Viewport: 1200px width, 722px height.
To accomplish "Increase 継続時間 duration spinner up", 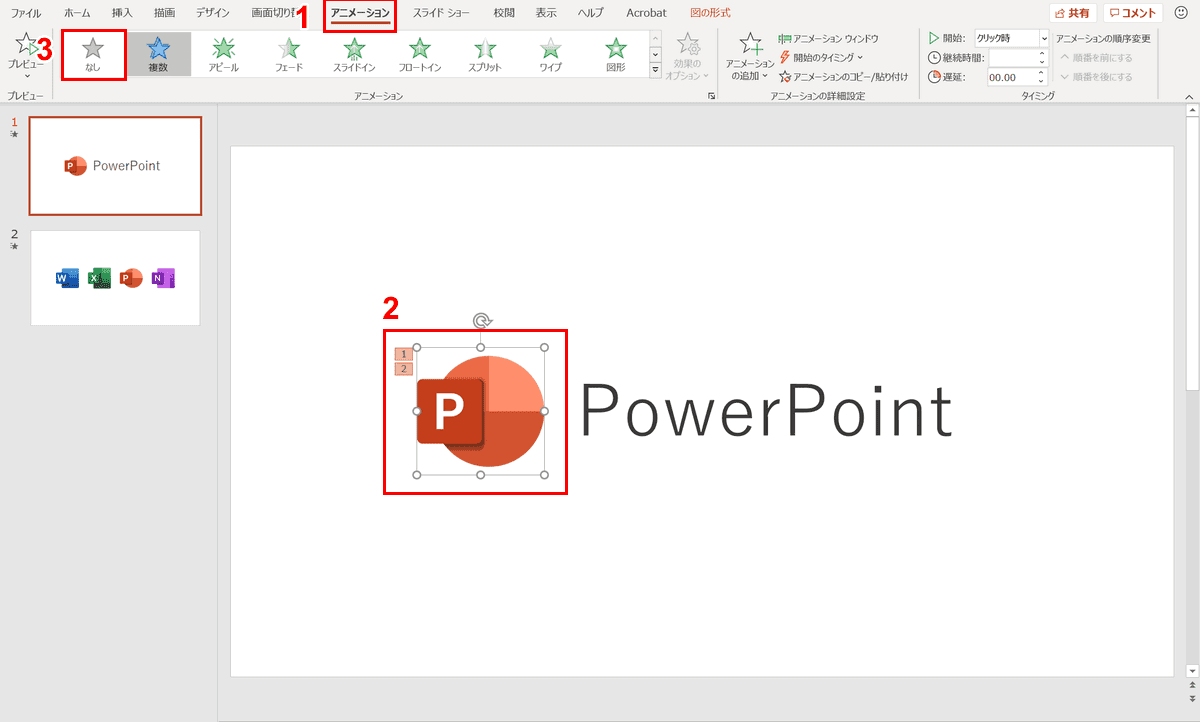I will [x=1042, y=54].
